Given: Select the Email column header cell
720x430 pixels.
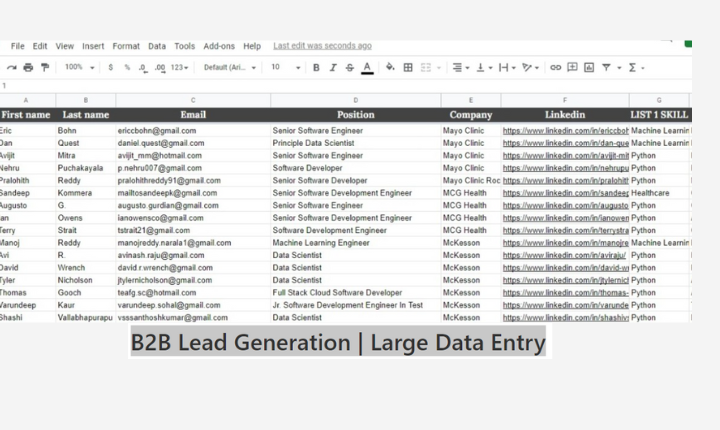Looking at the screenshot, I should 193,115.
